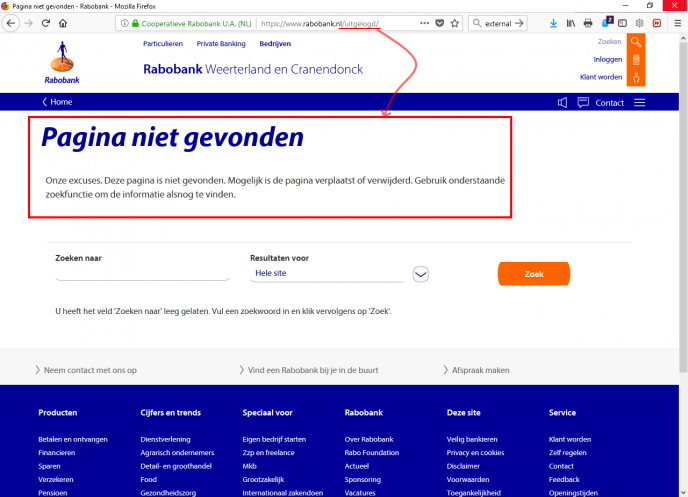Open footer link Zelf regelen
688x497 pixels.
[x=567, y=453]
